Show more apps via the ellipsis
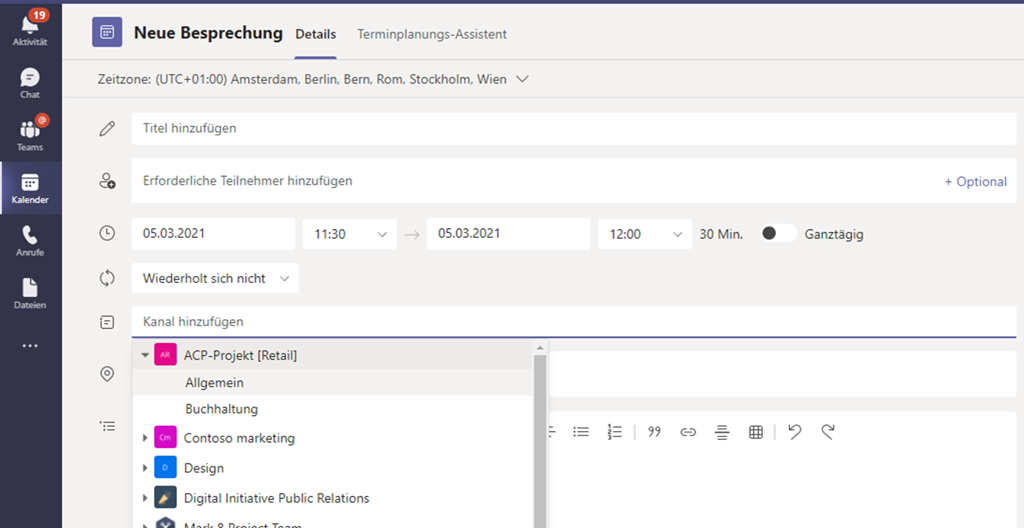The image size is (1024, 528). pyautogui.click(x=30, y=346)
